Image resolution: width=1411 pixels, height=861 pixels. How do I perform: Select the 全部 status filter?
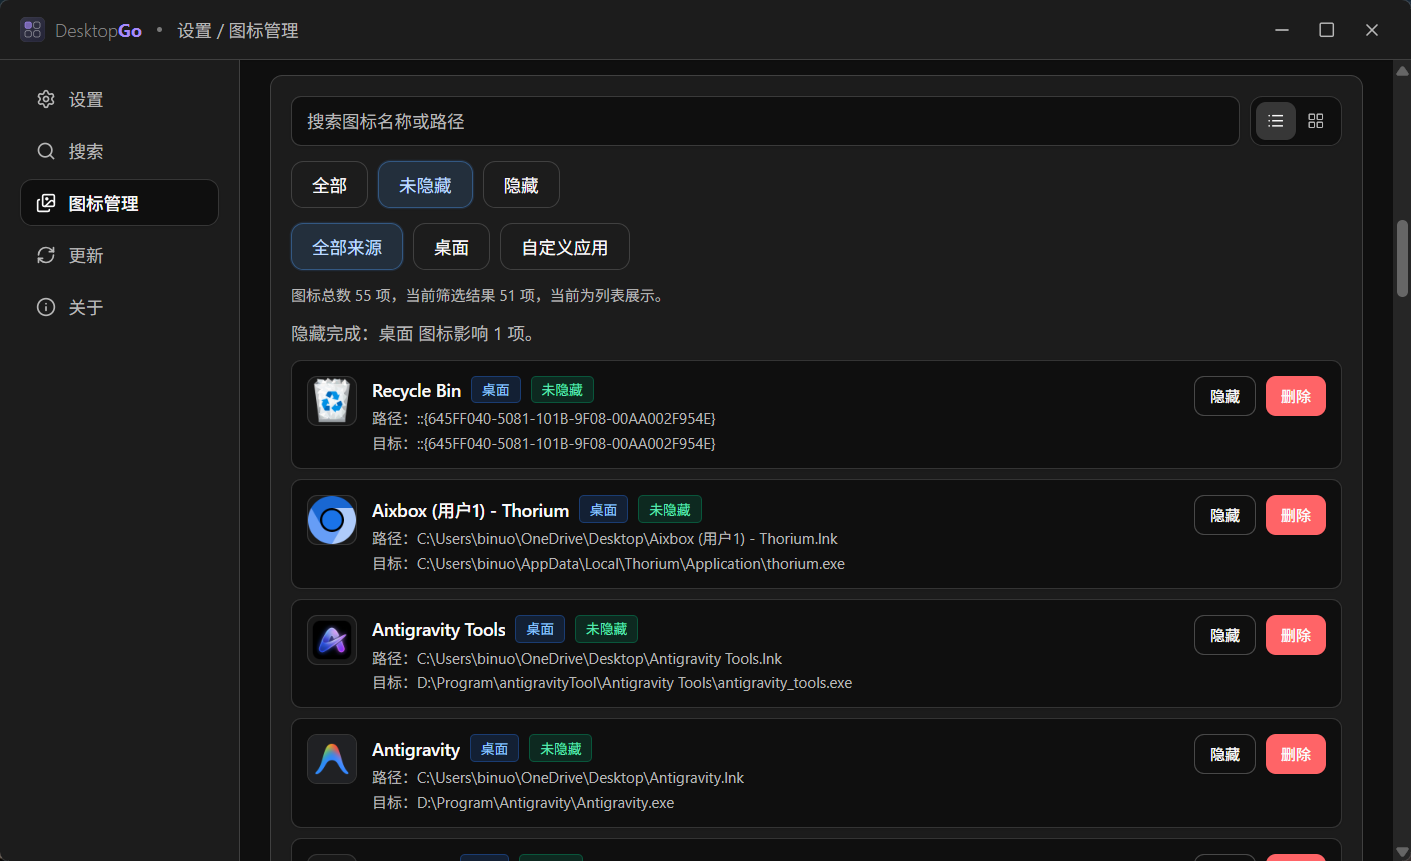click(x=329, y=185)
